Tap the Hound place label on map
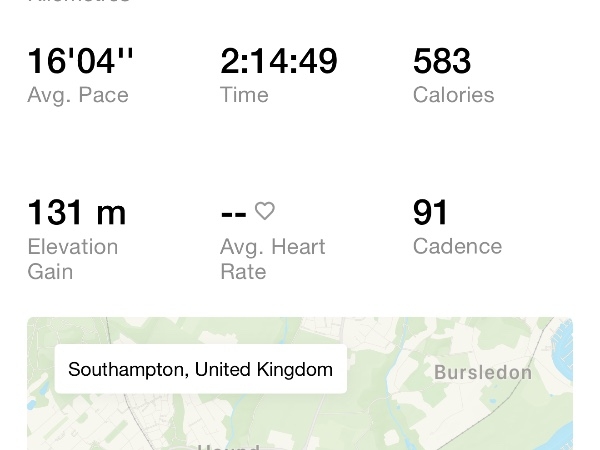 click(229, 447)
